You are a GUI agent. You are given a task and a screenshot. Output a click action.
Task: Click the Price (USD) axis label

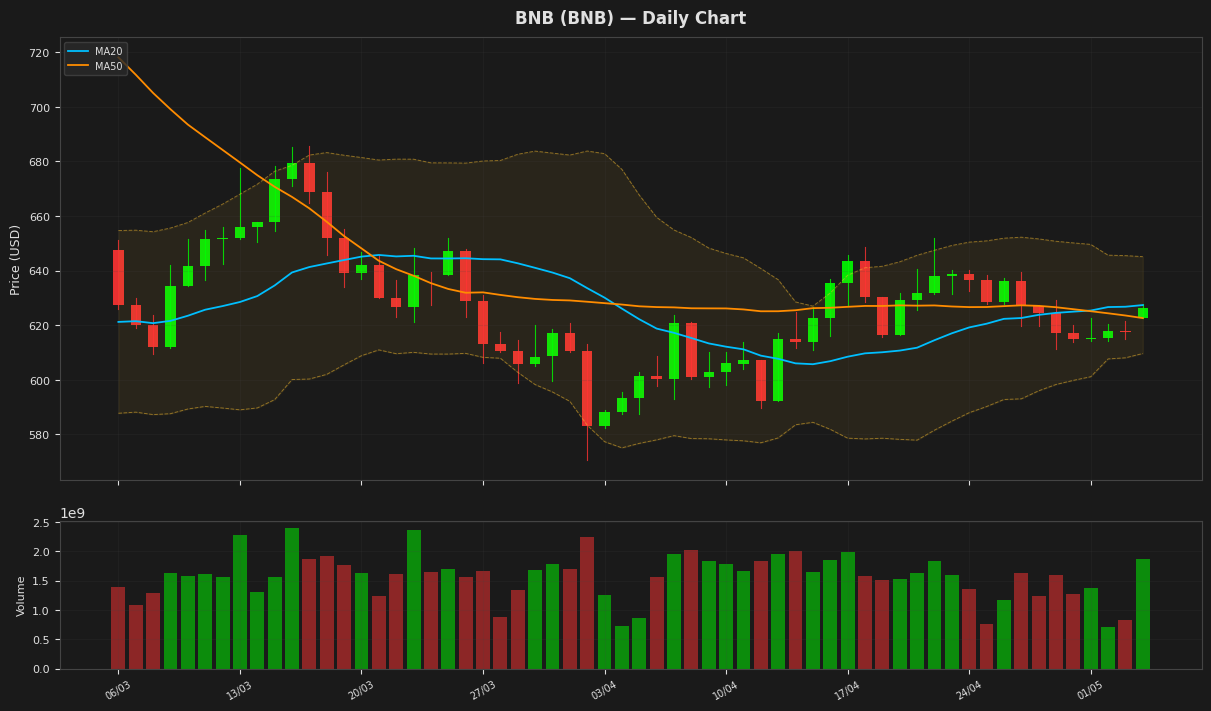pyautogui.click(x=15, y=259)
